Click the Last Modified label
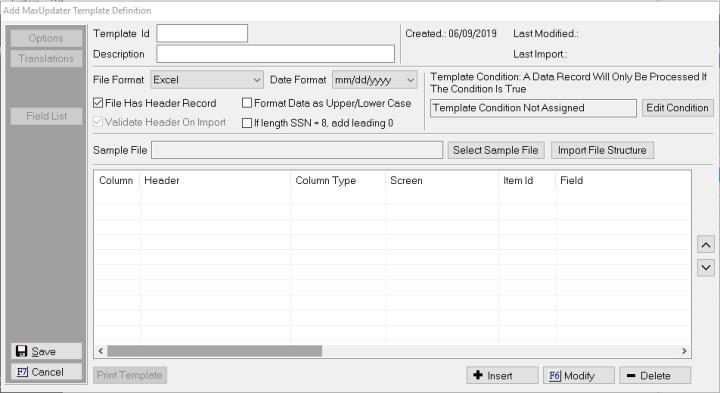720x393 pixels. click(546, 34)
